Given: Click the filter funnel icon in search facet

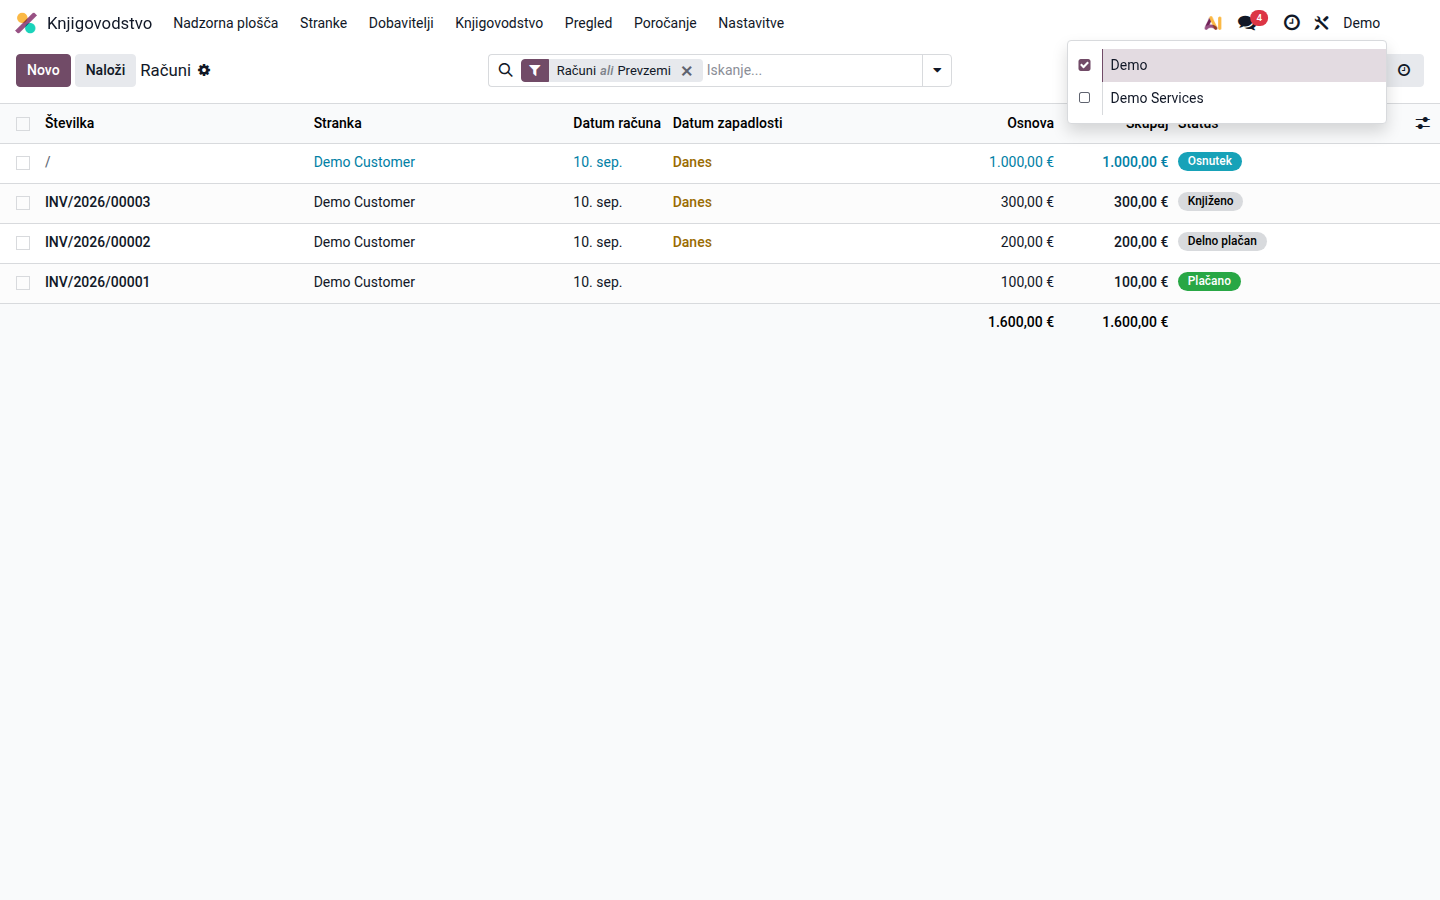Looking at the screenshot, I should click(x=535, y=70).
